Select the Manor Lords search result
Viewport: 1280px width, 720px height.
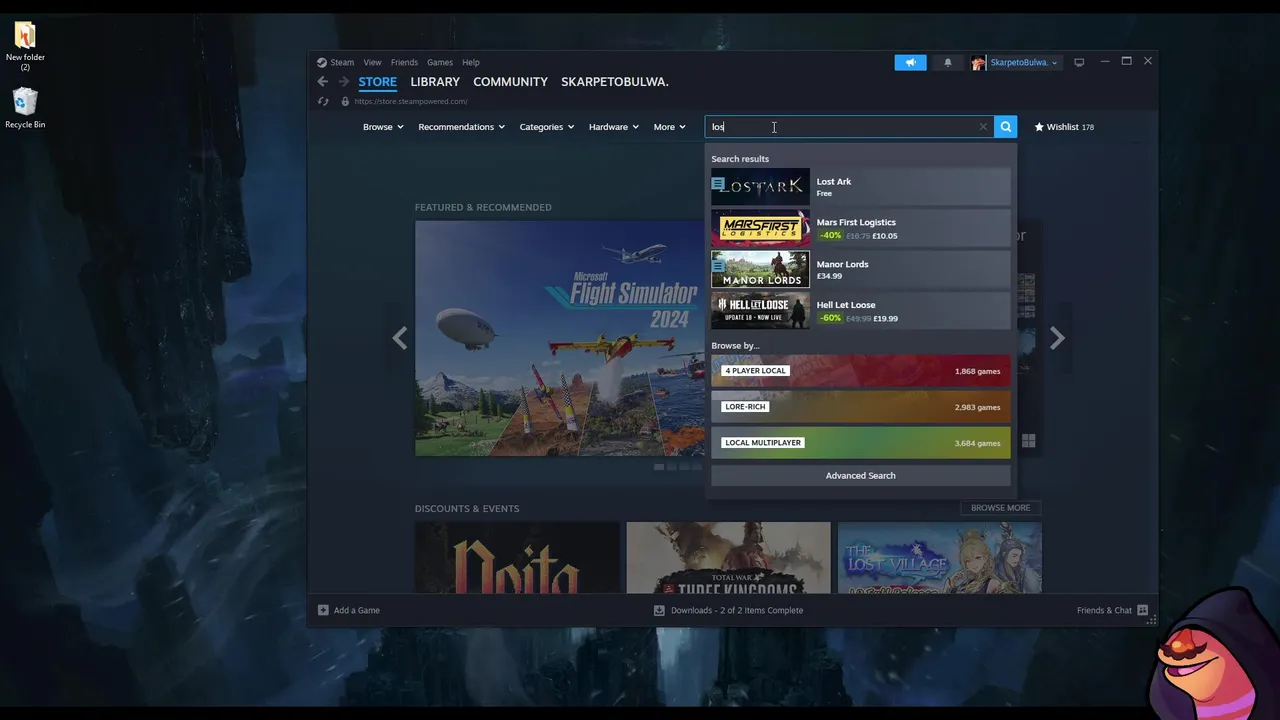860,270
